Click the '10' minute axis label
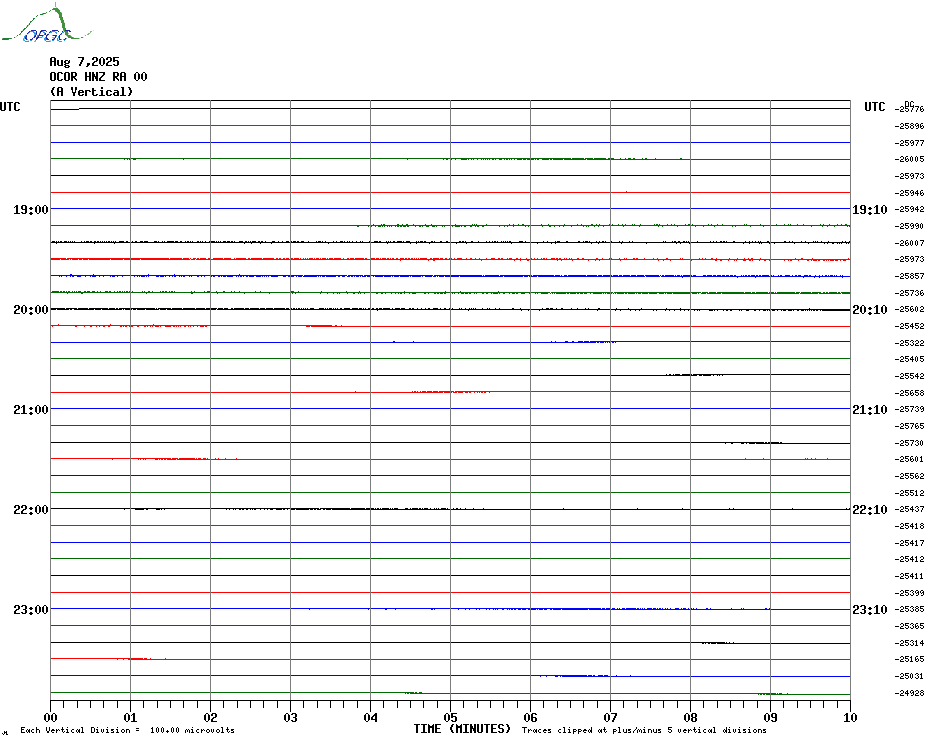This screenshot has height=744, width=930. [x=851, y=718]
